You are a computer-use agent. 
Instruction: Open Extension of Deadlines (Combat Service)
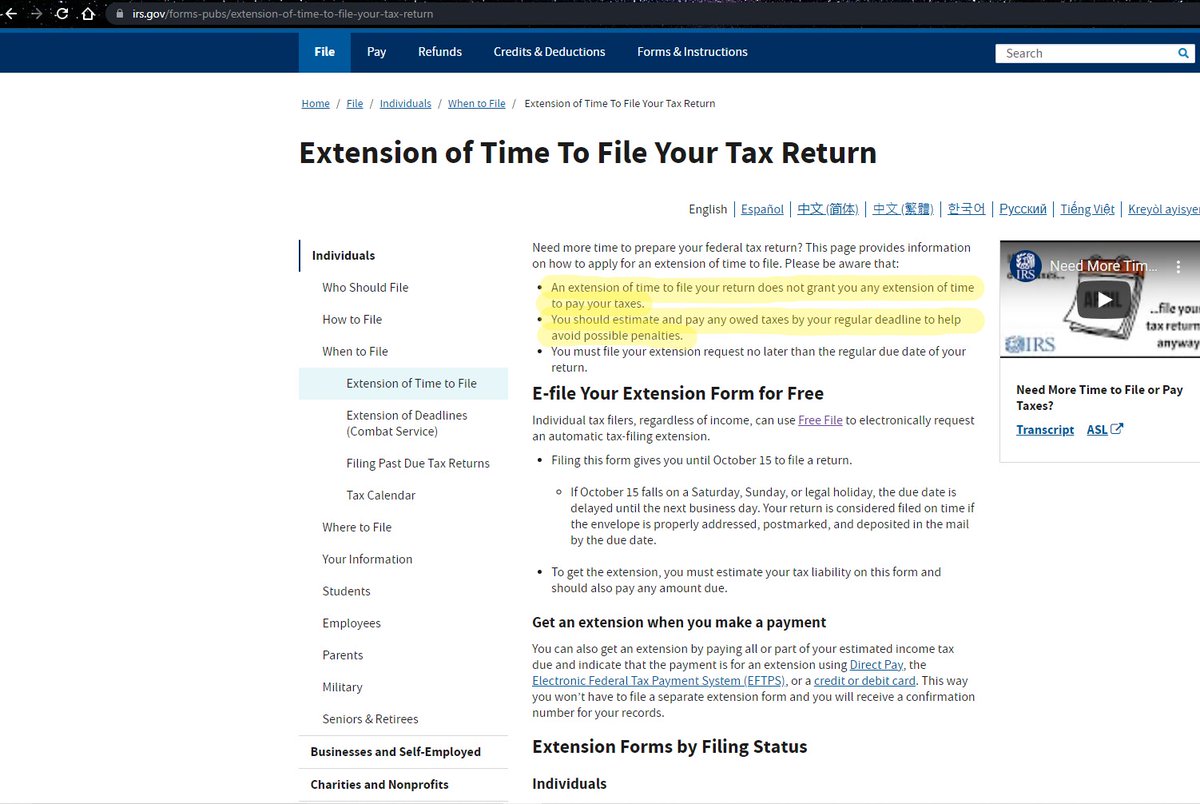[x=407, y=423]
